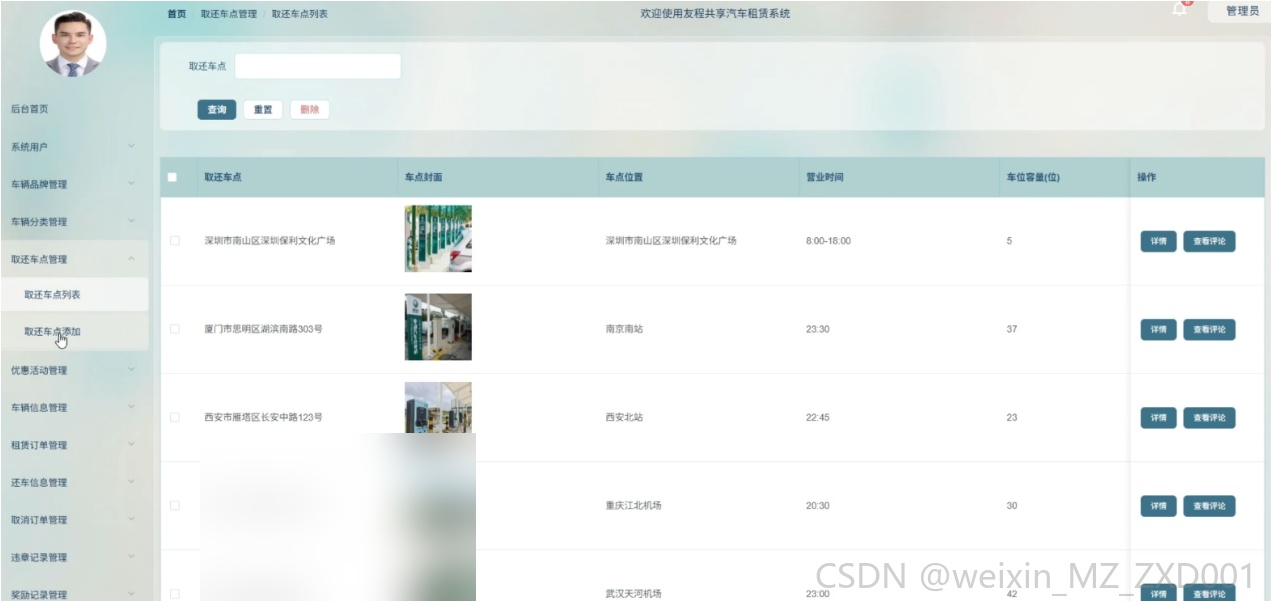
Task: Click the 取还车点管理 breadcrumb
Action: coord(229,14)
